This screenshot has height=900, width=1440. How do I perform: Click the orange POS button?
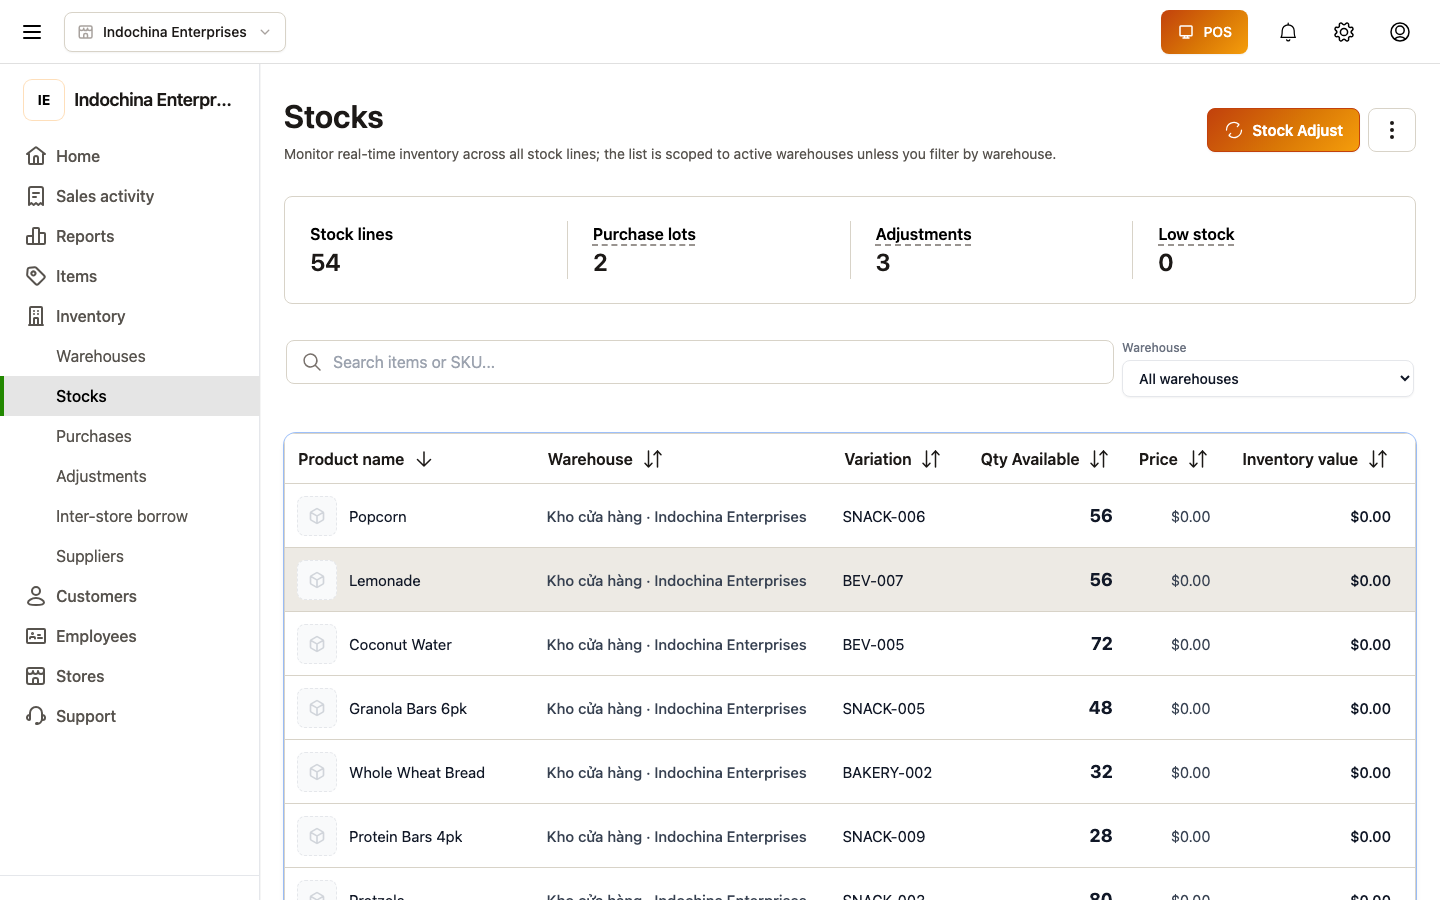(1204, 32)
